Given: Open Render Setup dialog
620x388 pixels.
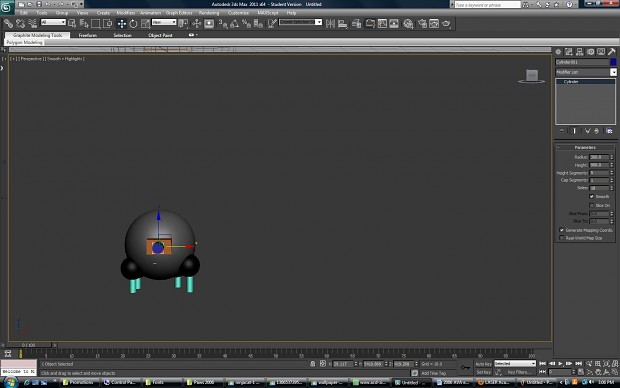Looking at the screenshot, I should [422, 24].
